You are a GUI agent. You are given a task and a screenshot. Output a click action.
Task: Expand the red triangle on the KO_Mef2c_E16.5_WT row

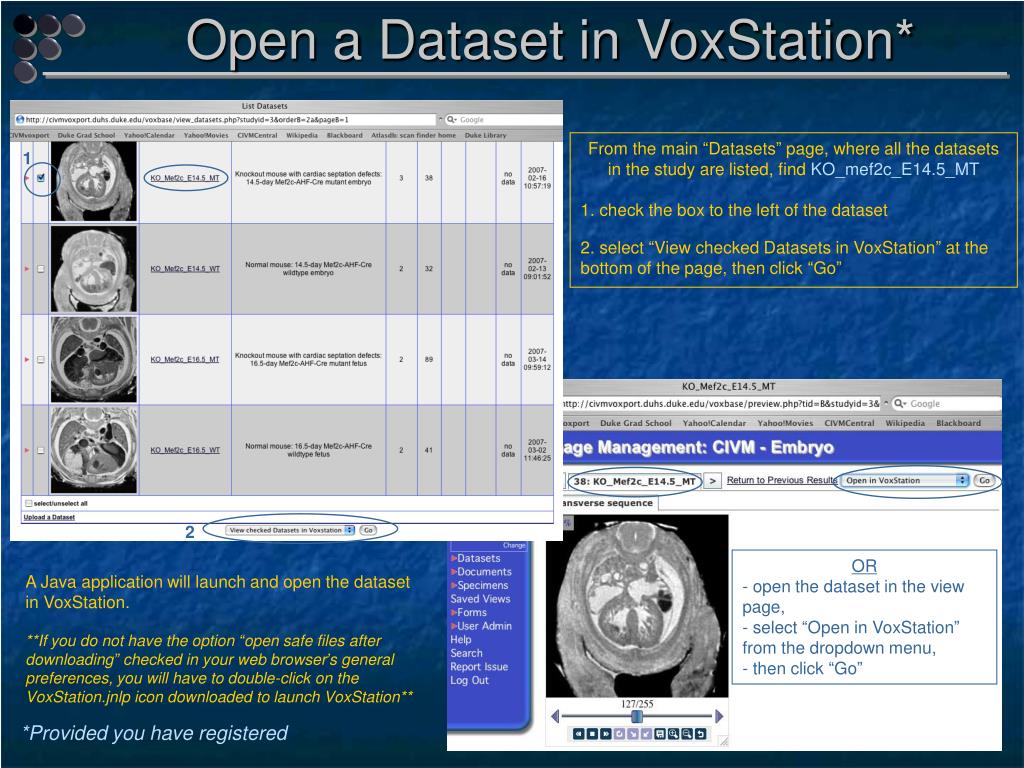coord(27,450)
